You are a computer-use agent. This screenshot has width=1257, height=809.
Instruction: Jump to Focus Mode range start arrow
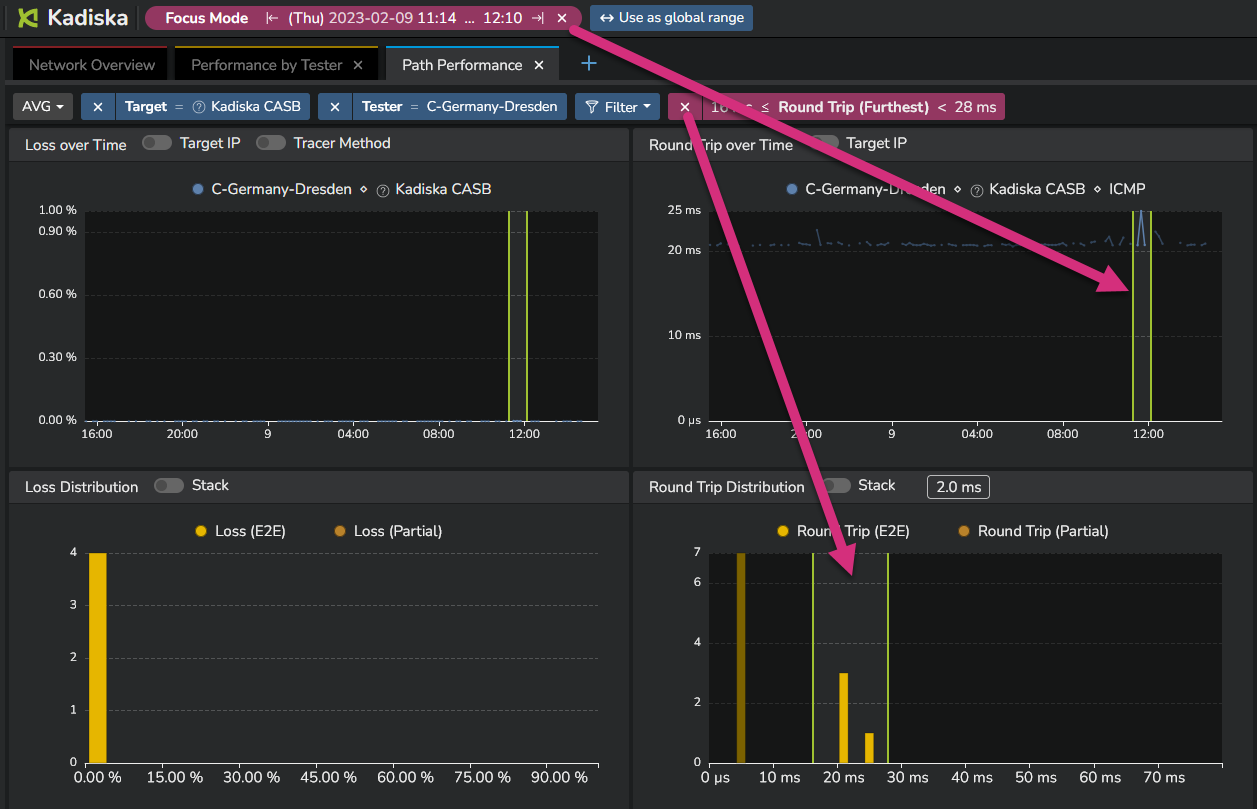272,18
